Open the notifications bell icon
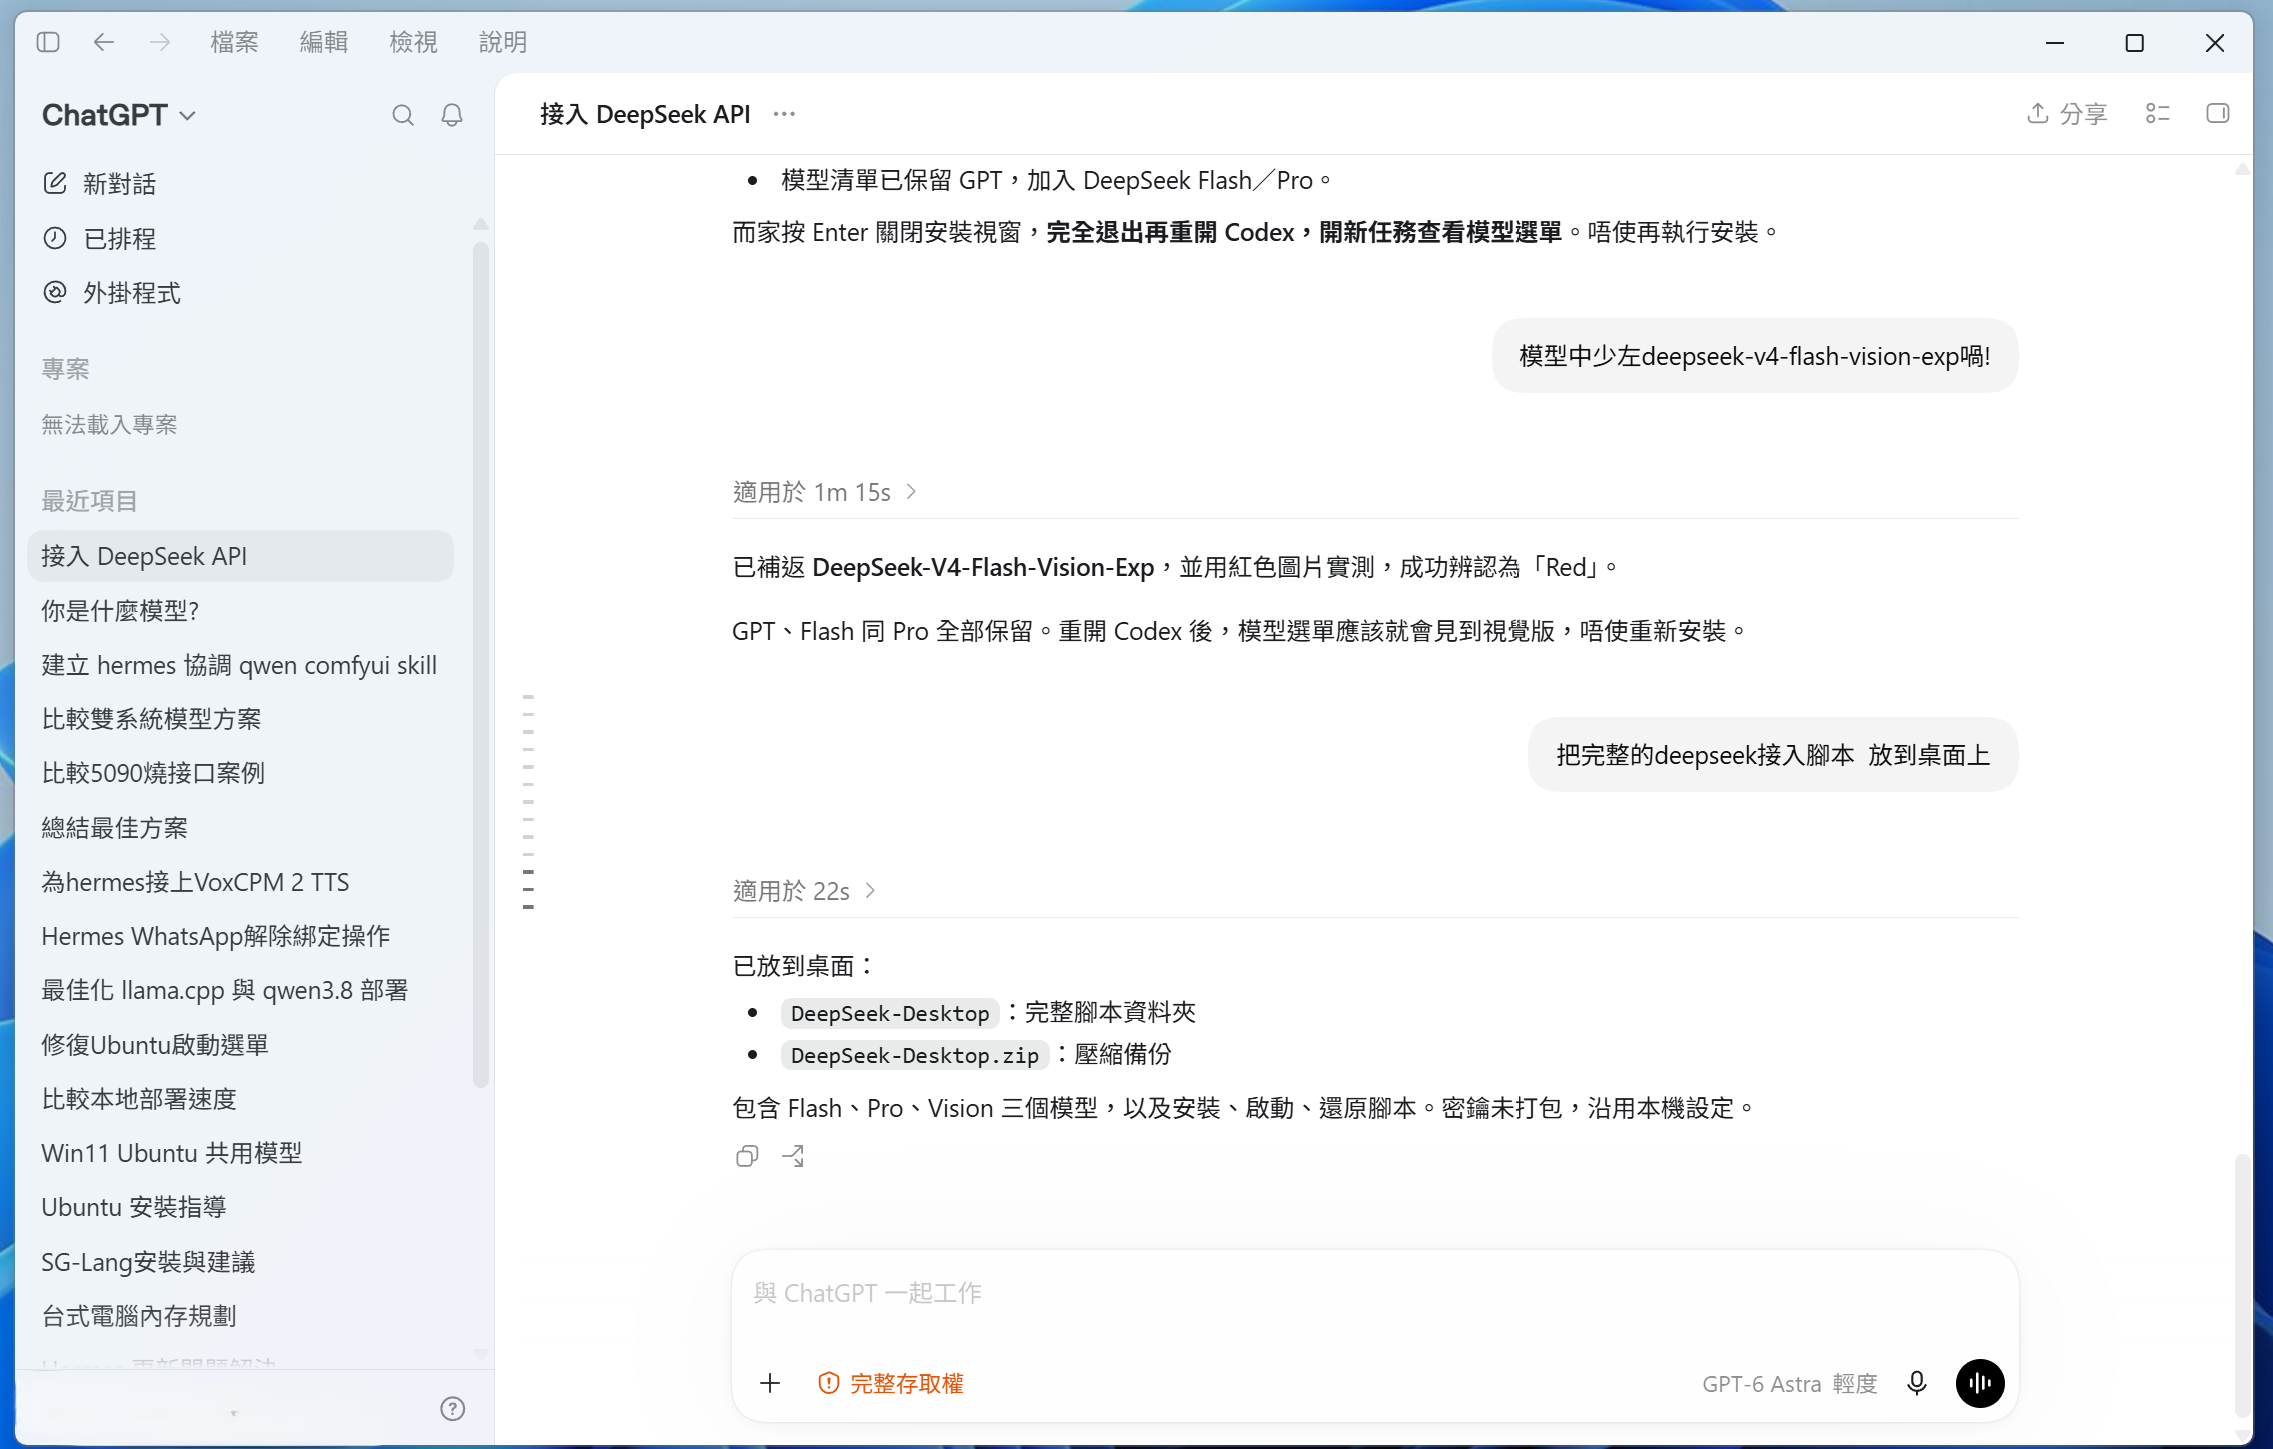 [x=452, y=116]
